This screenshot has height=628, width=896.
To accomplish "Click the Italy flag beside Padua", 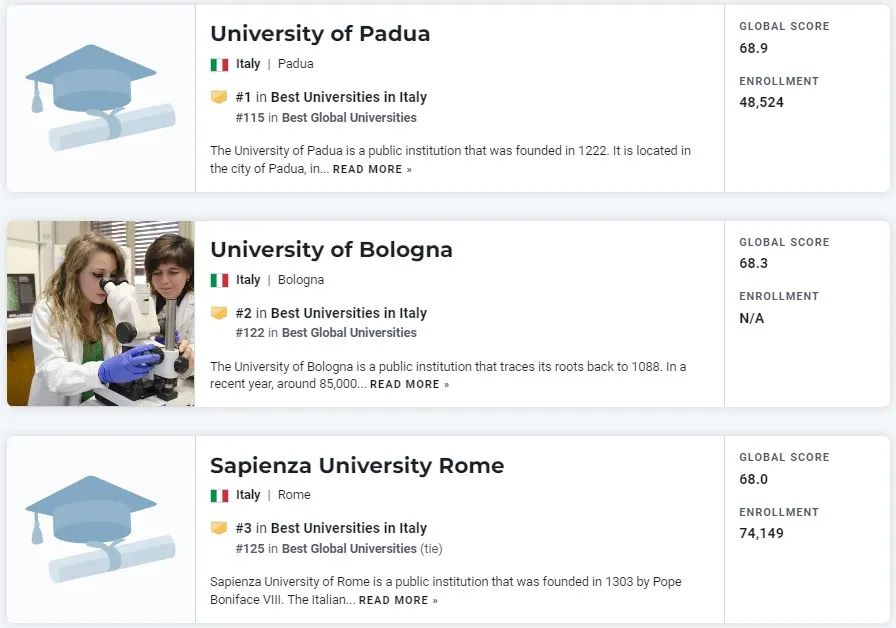I will pos(219,64).
